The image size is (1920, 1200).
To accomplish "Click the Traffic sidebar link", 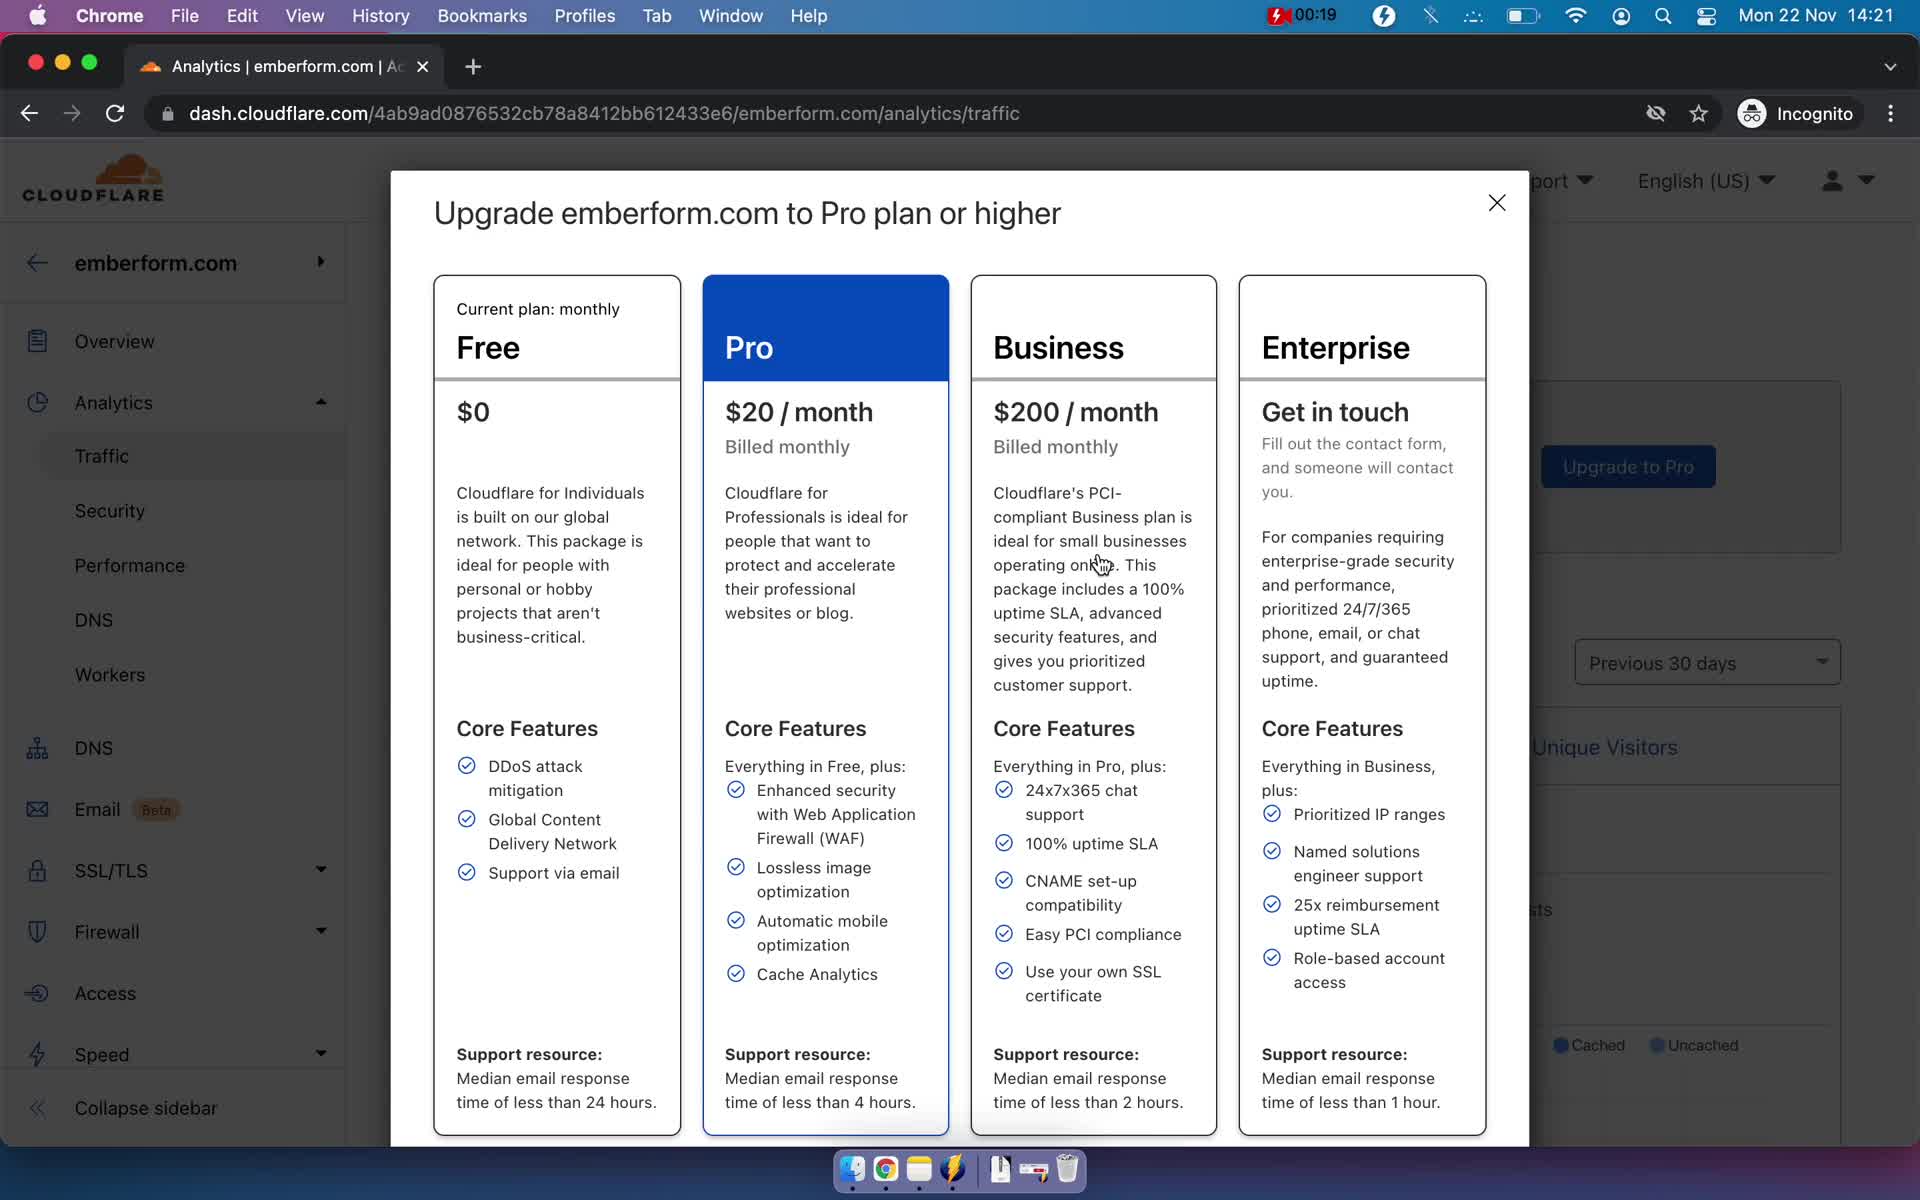I will click(102, 455).
